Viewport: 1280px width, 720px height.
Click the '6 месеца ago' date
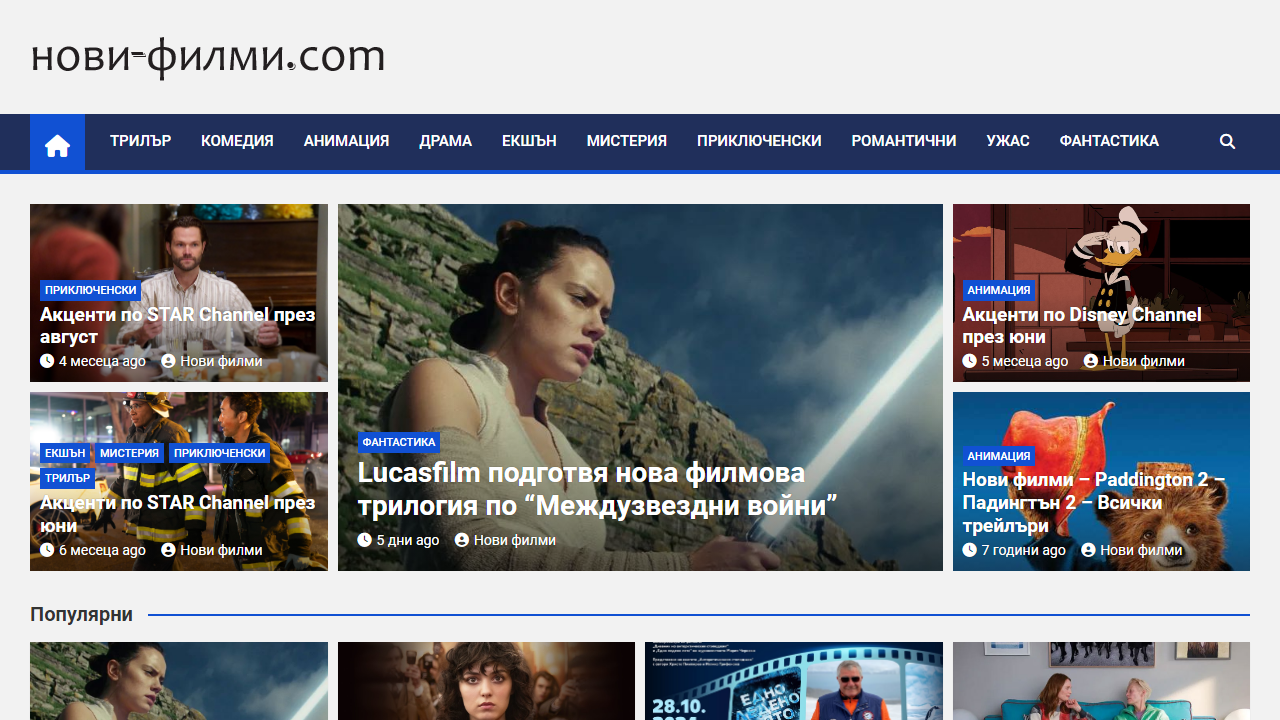coord(102,550)
